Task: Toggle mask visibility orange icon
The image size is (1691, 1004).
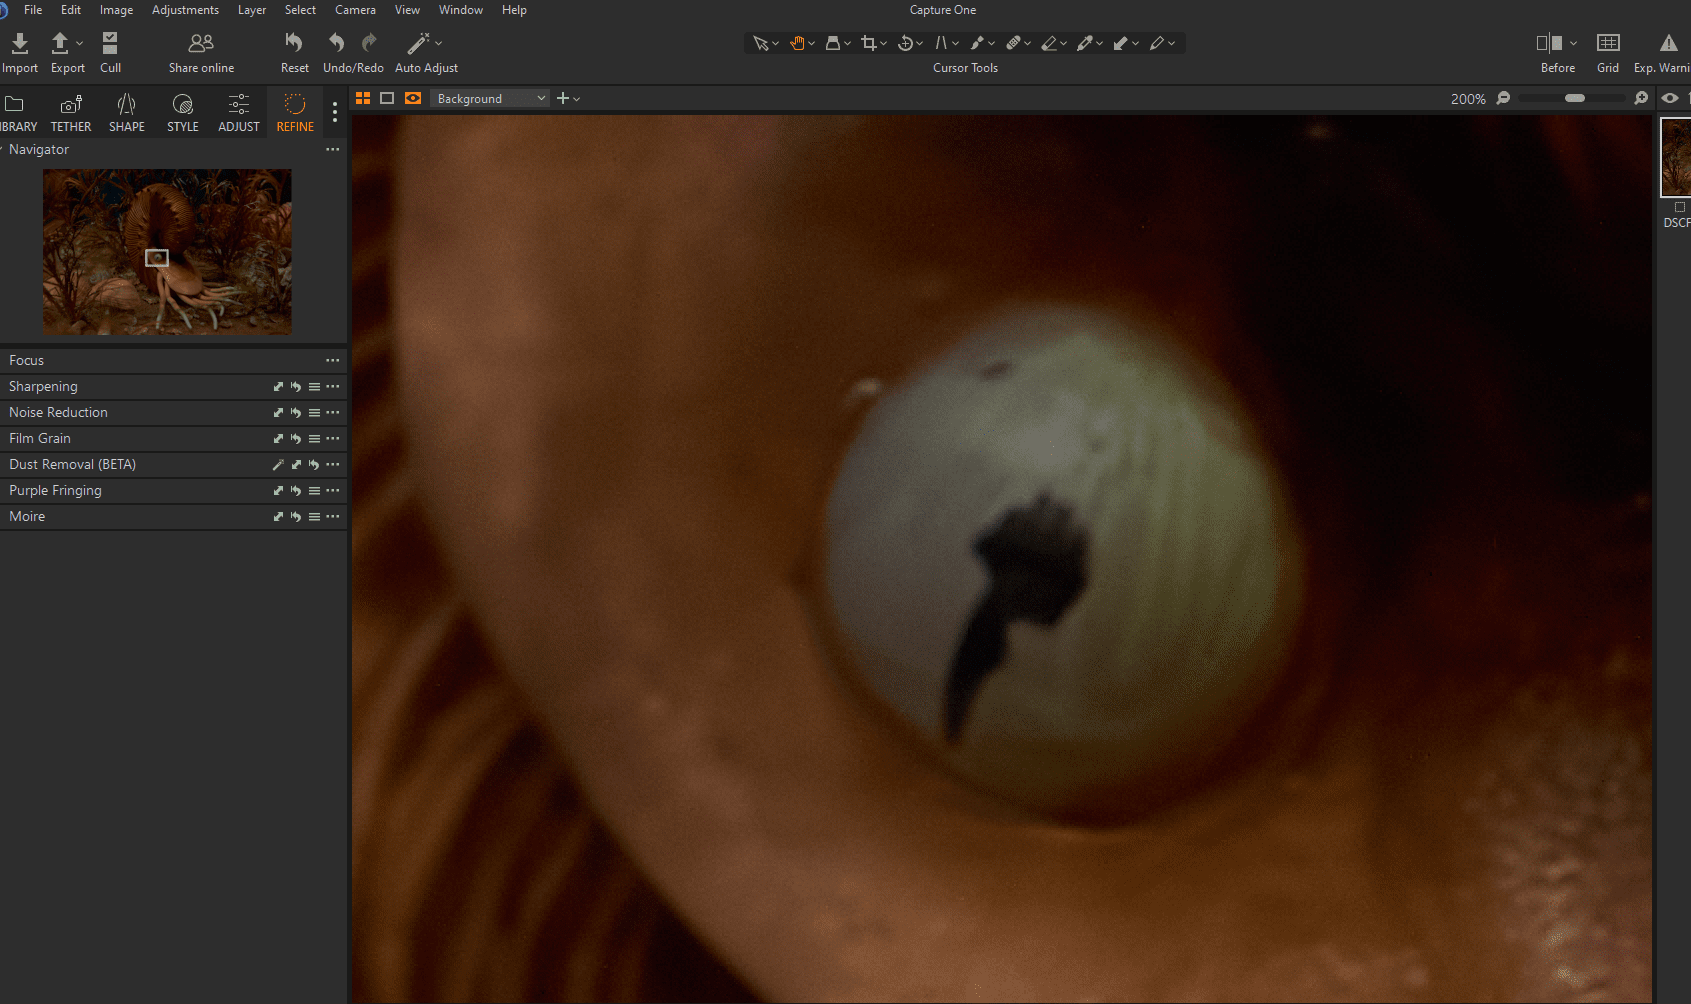Action: [413, 98]
